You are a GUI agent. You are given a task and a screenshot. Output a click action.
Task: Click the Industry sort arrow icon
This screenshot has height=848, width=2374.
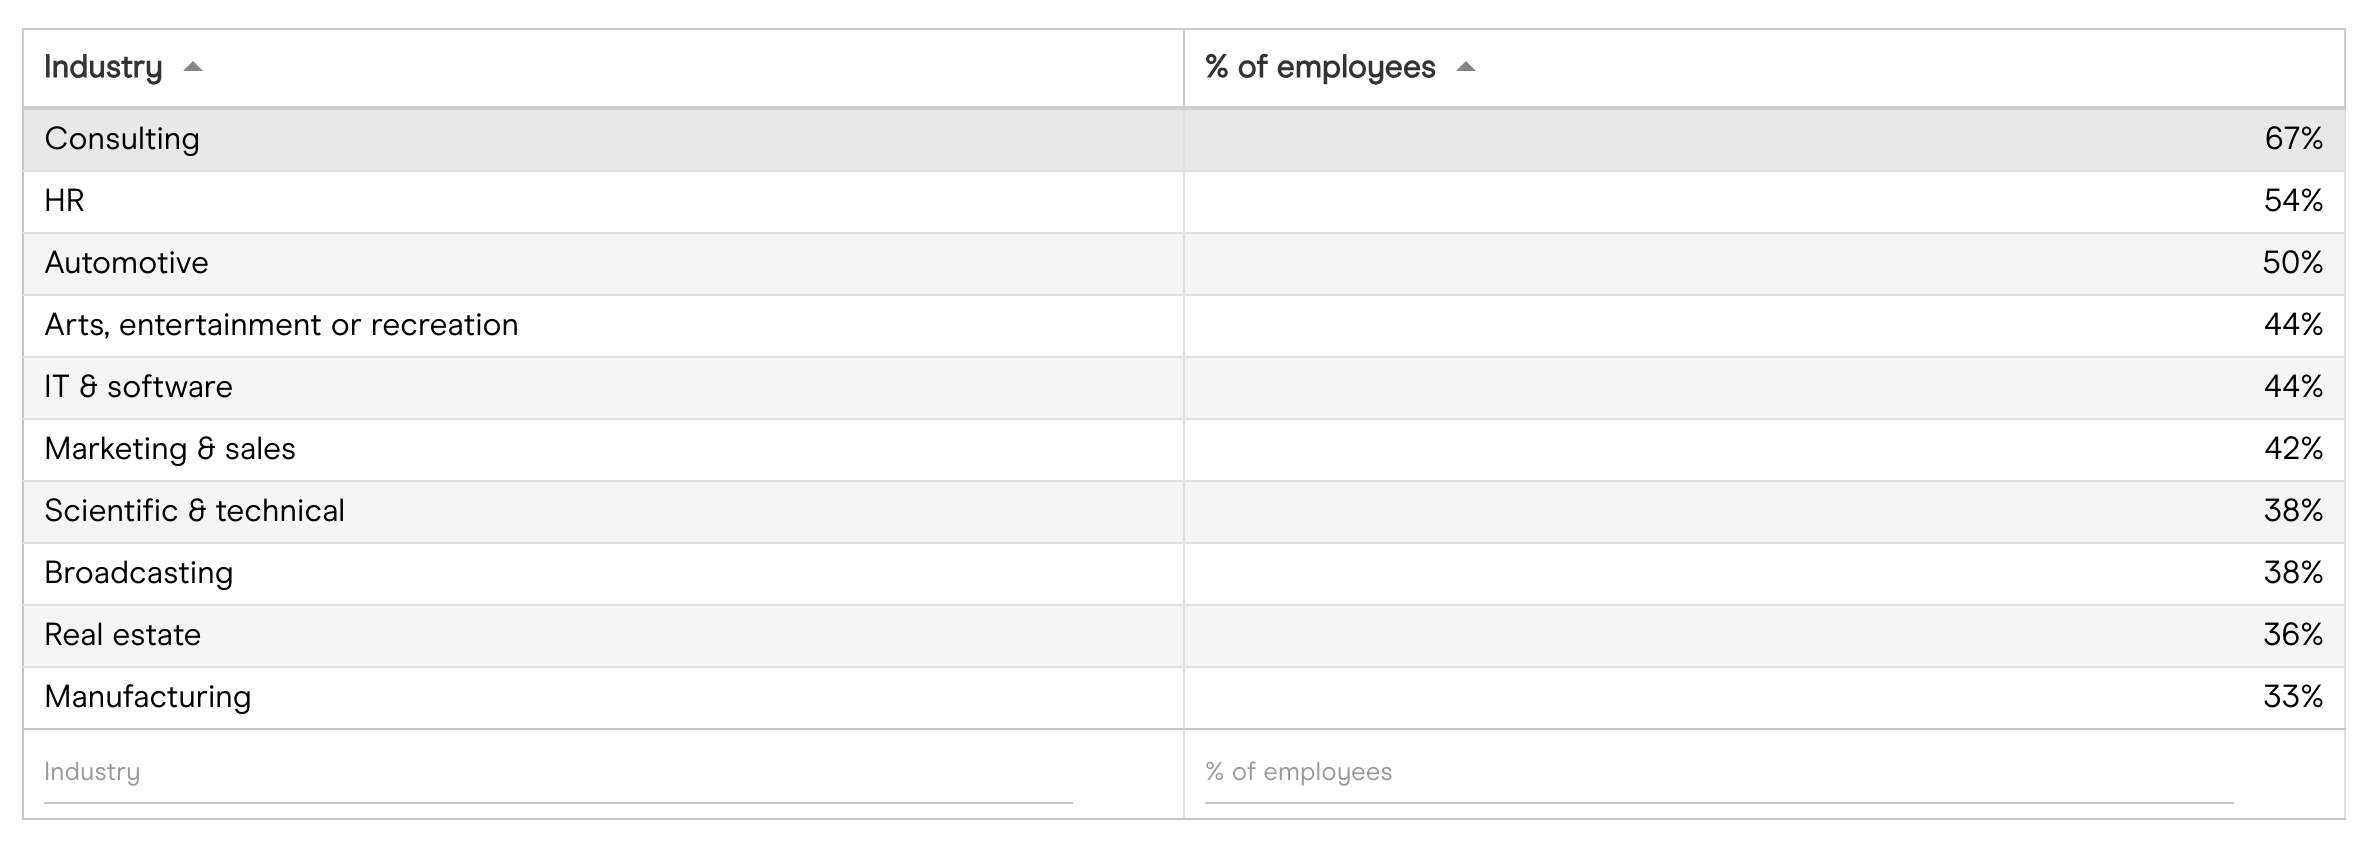click(194, 68)
